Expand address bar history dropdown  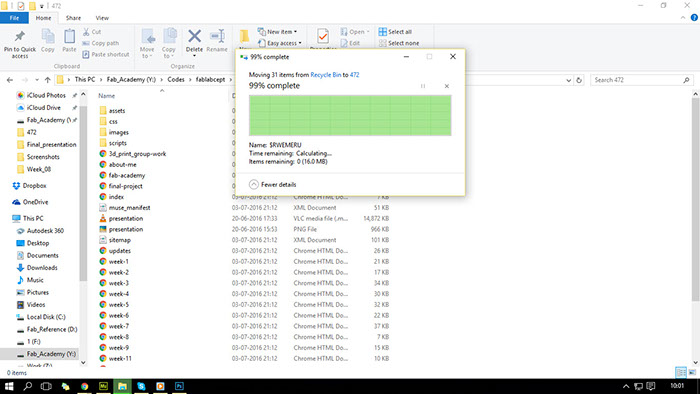(x=568, y=80)
